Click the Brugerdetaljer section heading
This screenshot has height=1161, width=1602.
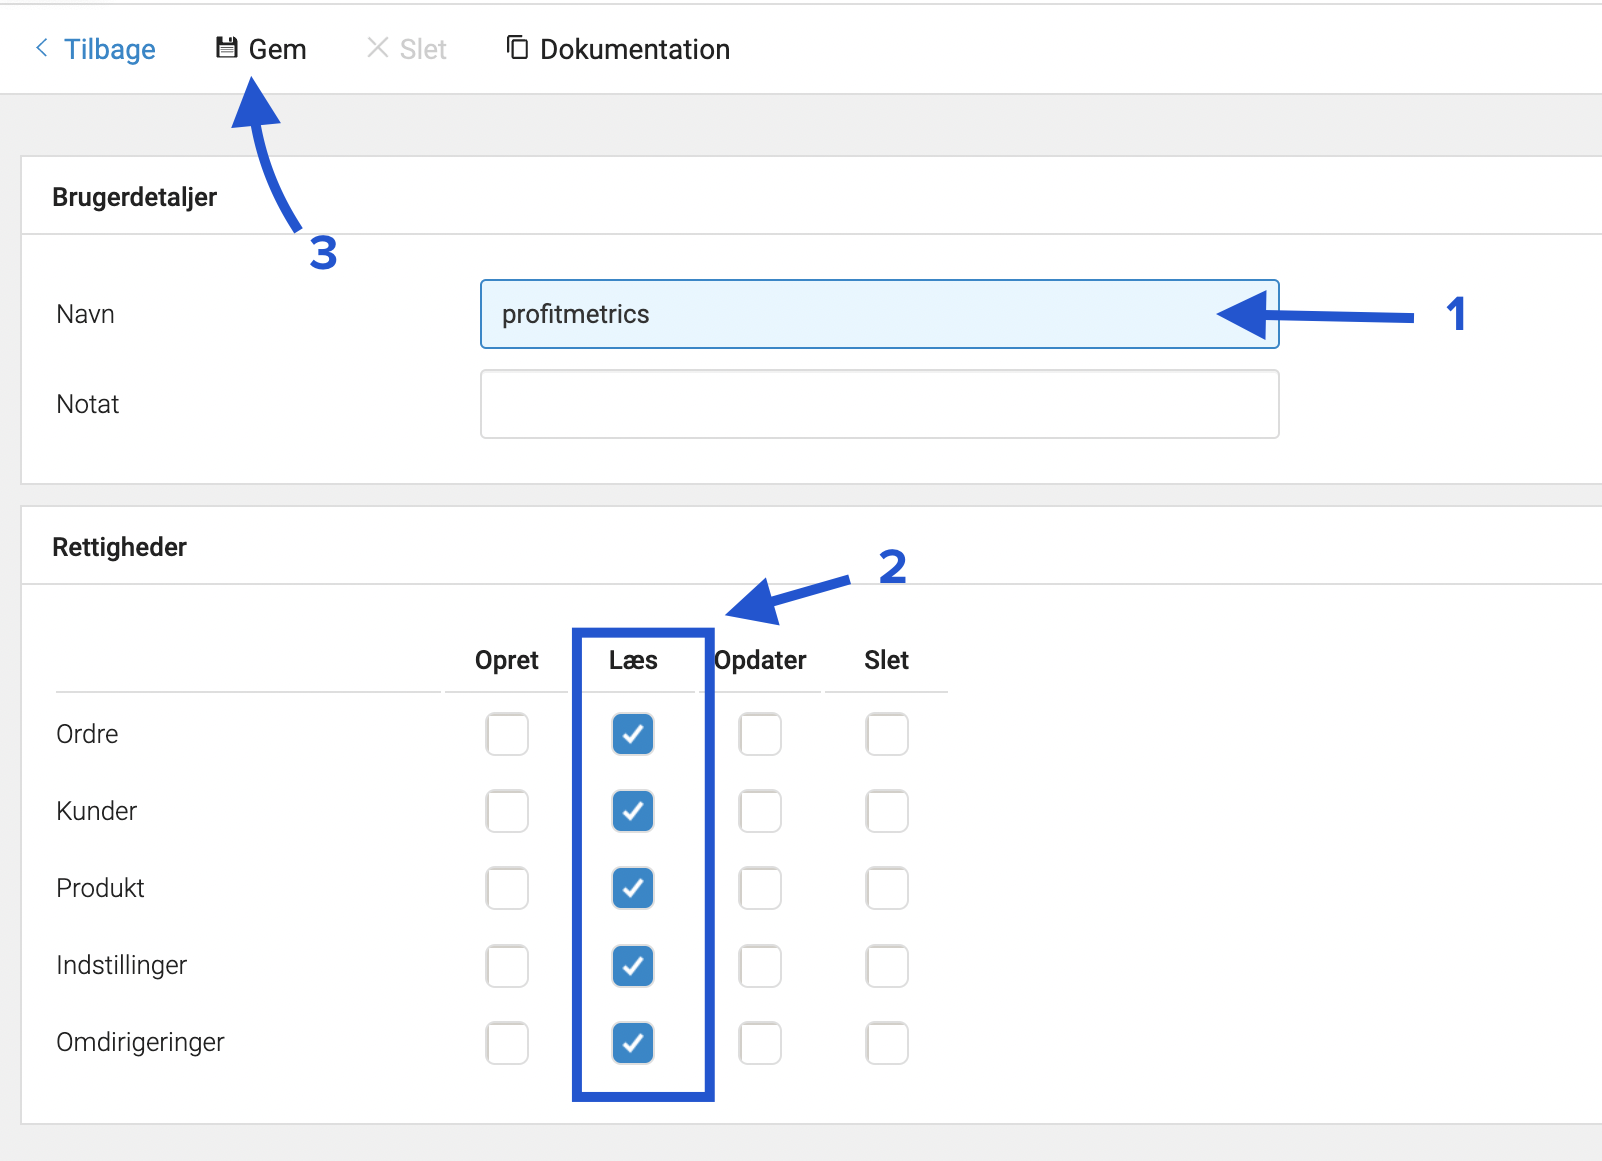coord(135,197)
